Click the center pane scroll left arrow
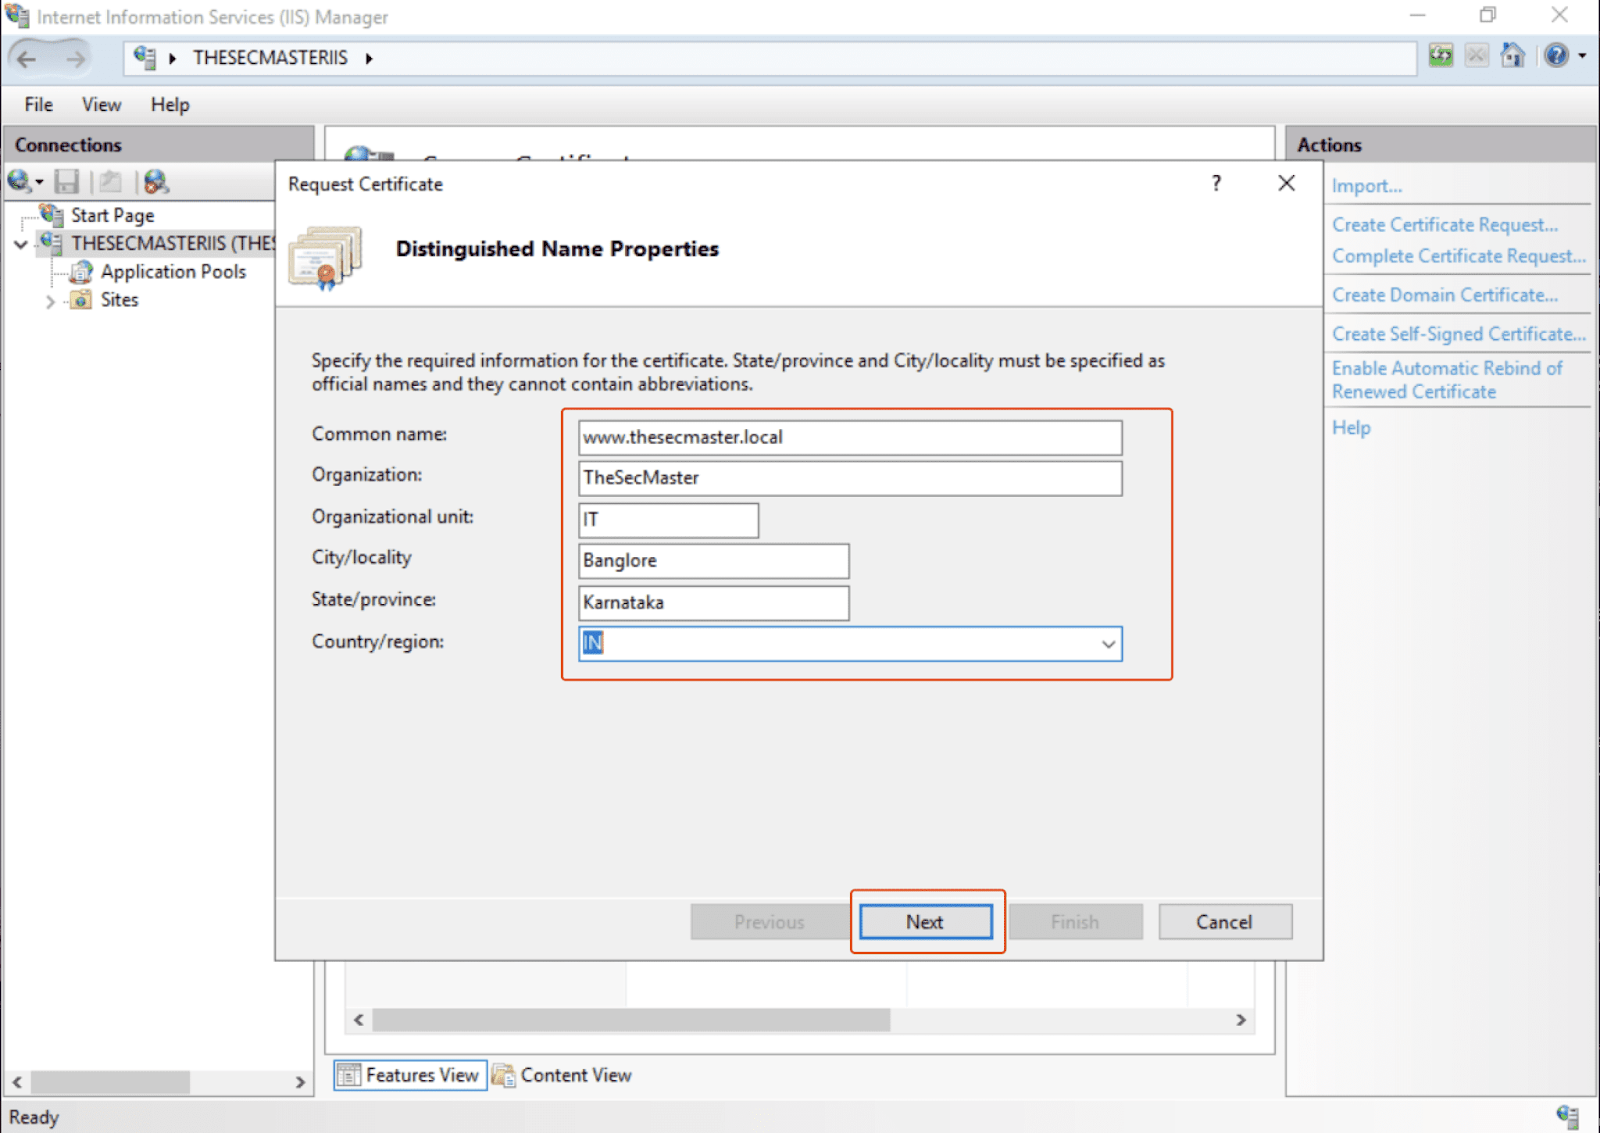The height and width of the screenshot is (1133, 1600). [359, 1020]
